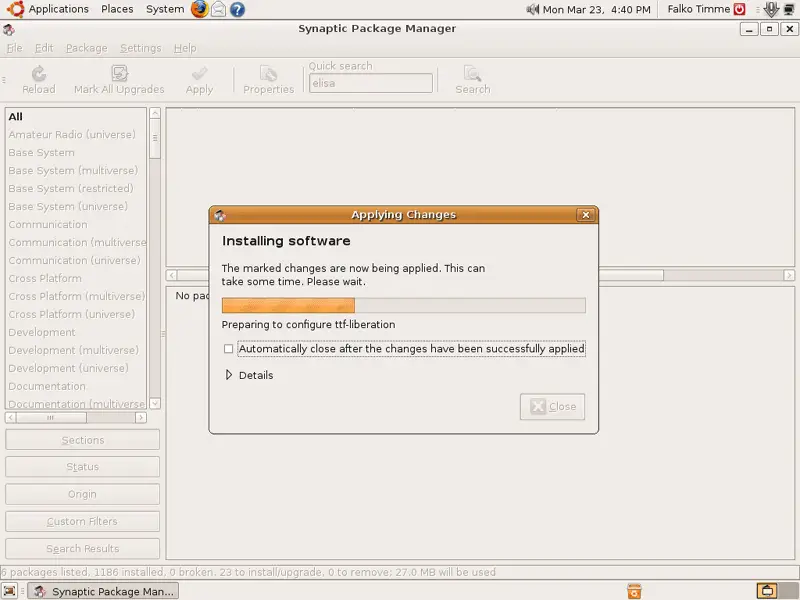Select the Cross Platform category
Viewport: 800px width, 600px height.
pyautogui.click(x=77, y=279)
